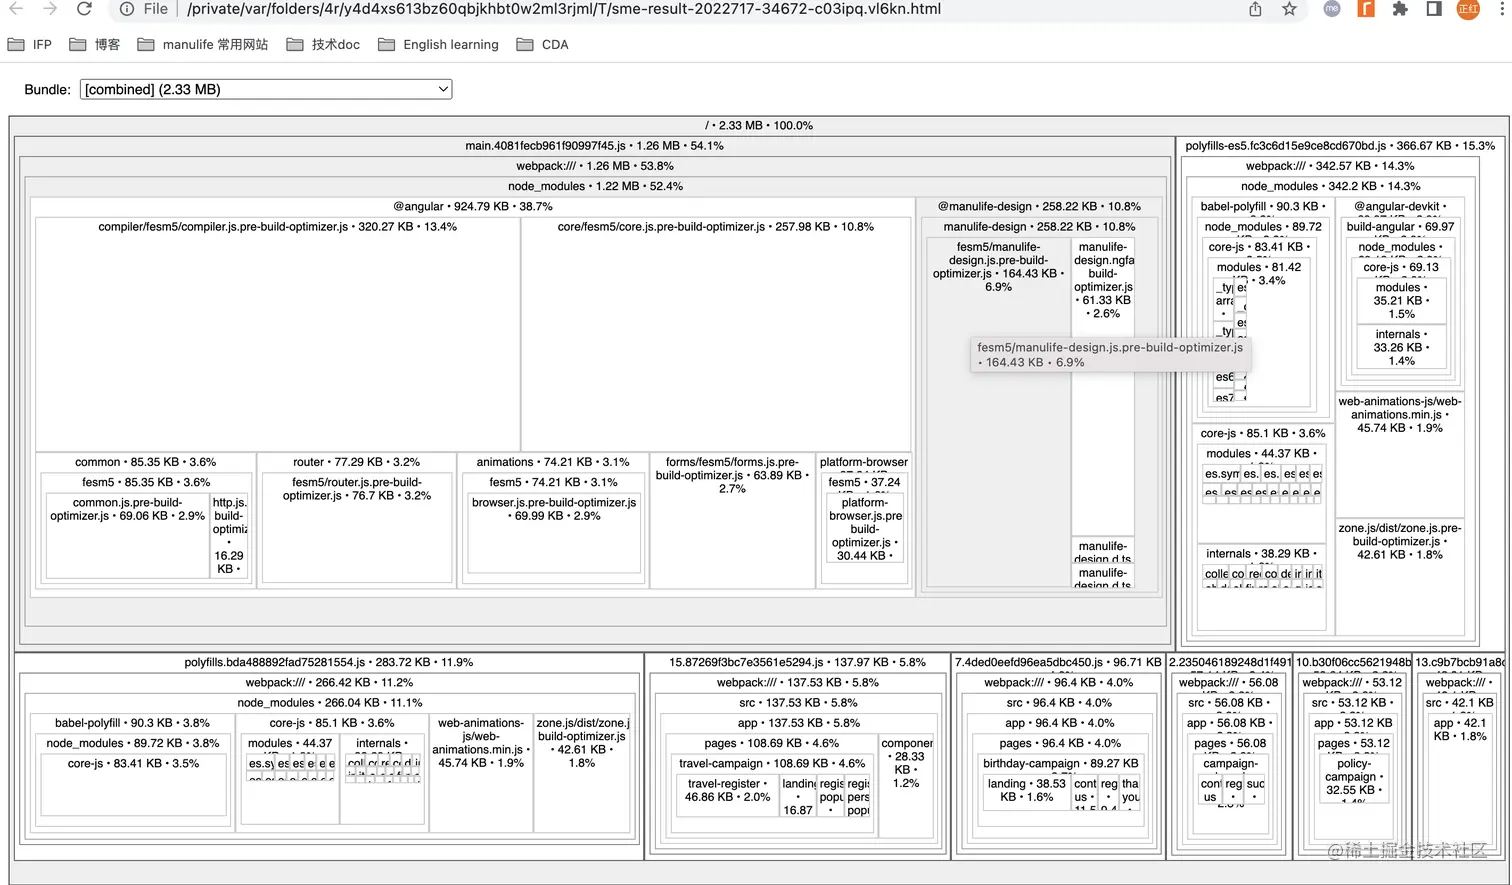Select core-js • 83.41 KB • 3.5% block

click(133, 785)
